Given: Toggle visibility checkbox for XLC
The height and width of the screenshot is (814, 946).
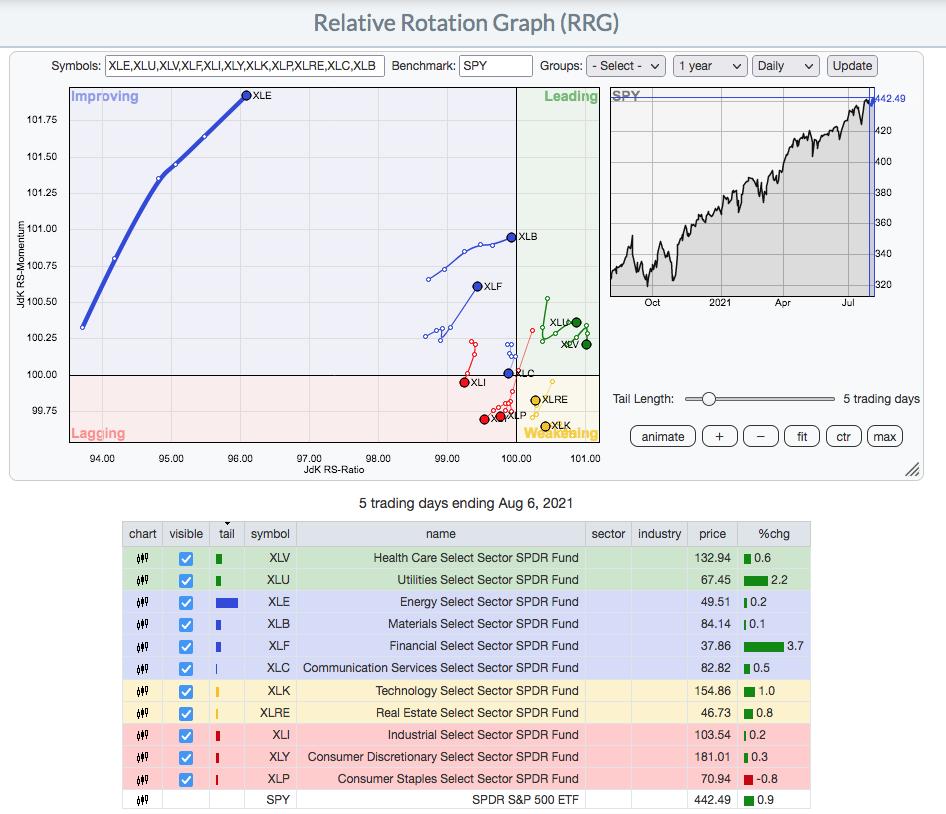Looking at the screenshot, I should coord(186,669).
